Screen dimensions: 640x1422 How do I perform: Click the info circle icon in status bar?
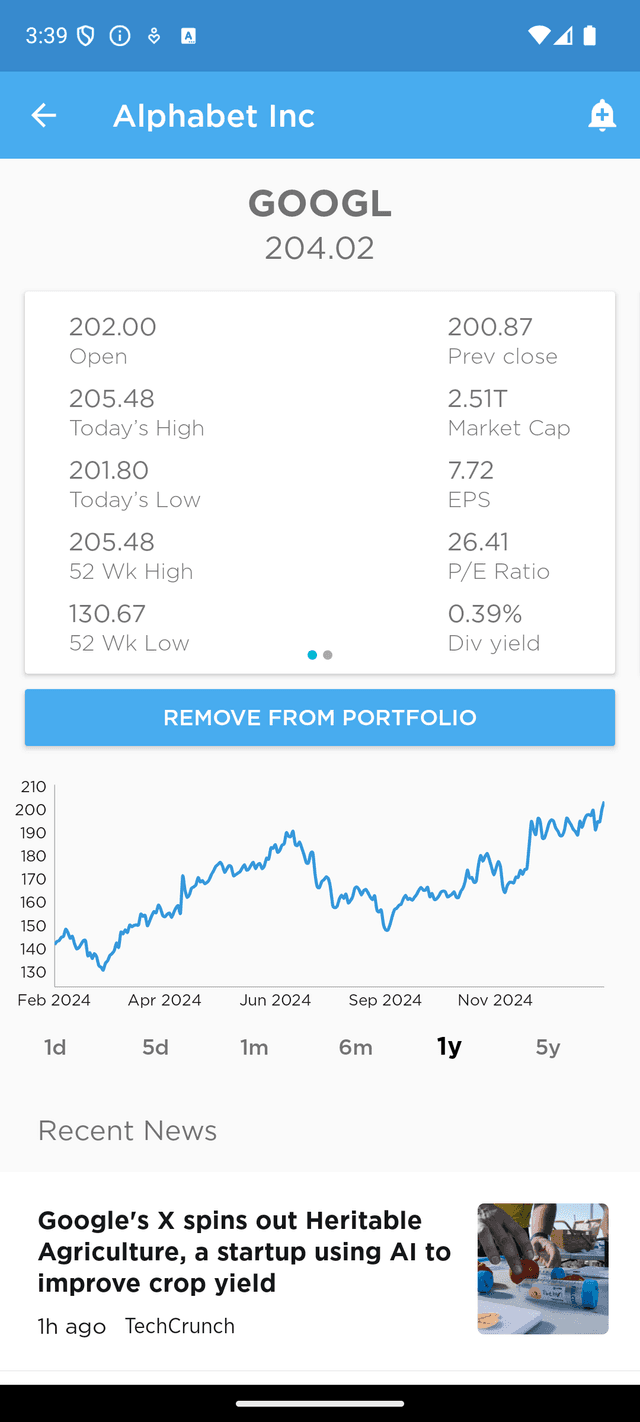[x=119, y=35]
